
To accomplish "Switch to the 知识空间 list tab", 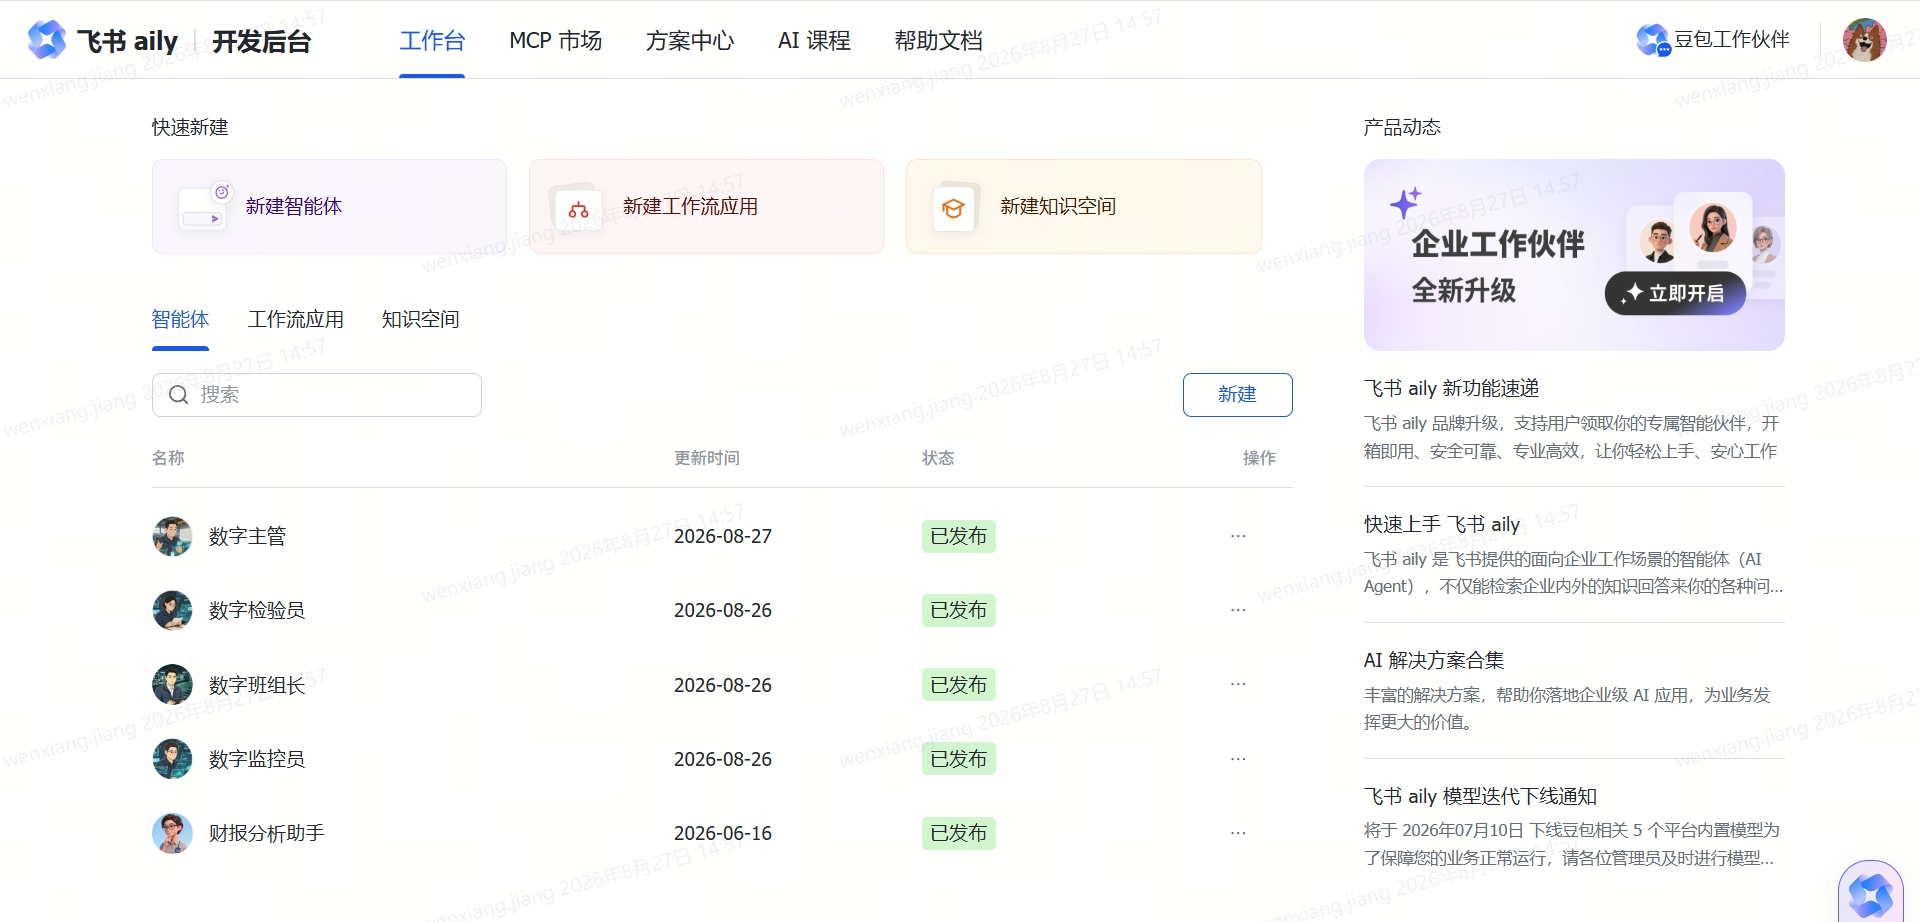I will click(x=420, y=320).
